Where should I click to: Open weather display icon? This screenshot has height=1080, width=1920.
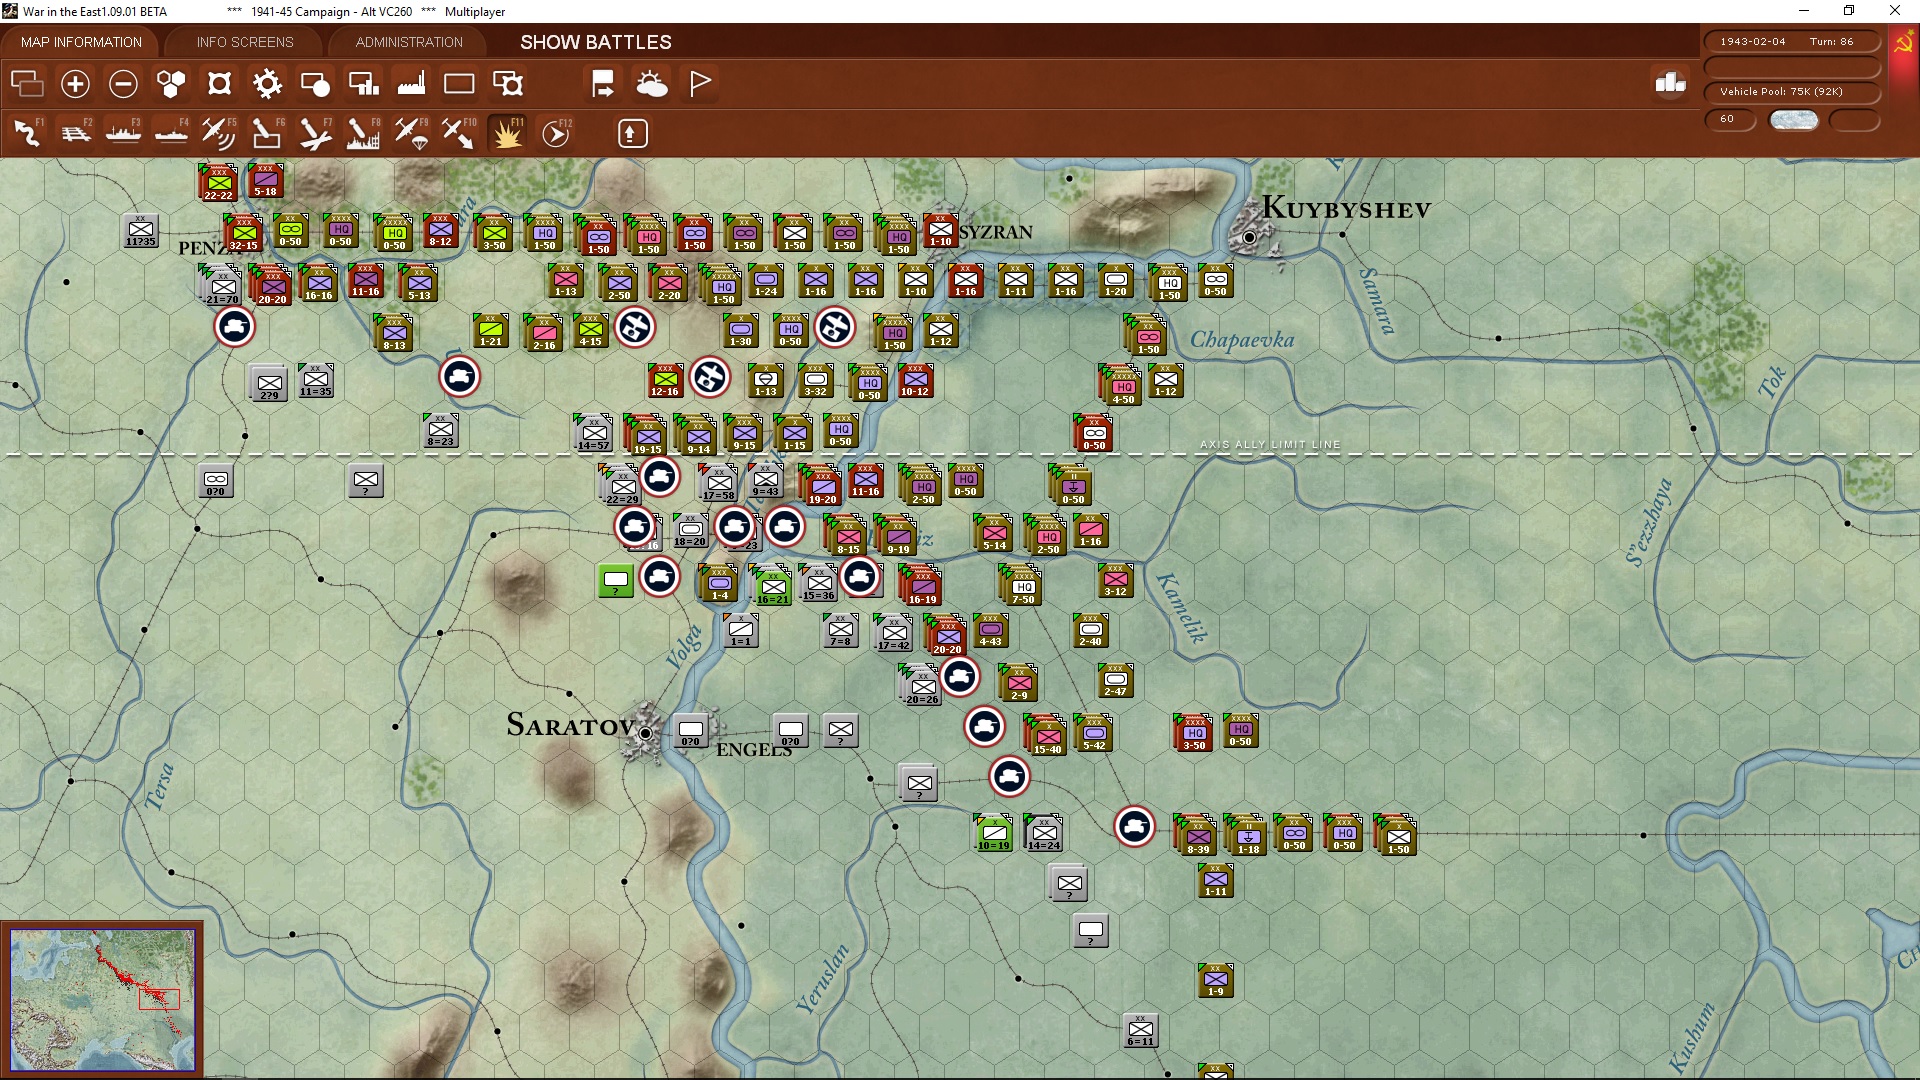pyautogui.click(x=652, y=84)
